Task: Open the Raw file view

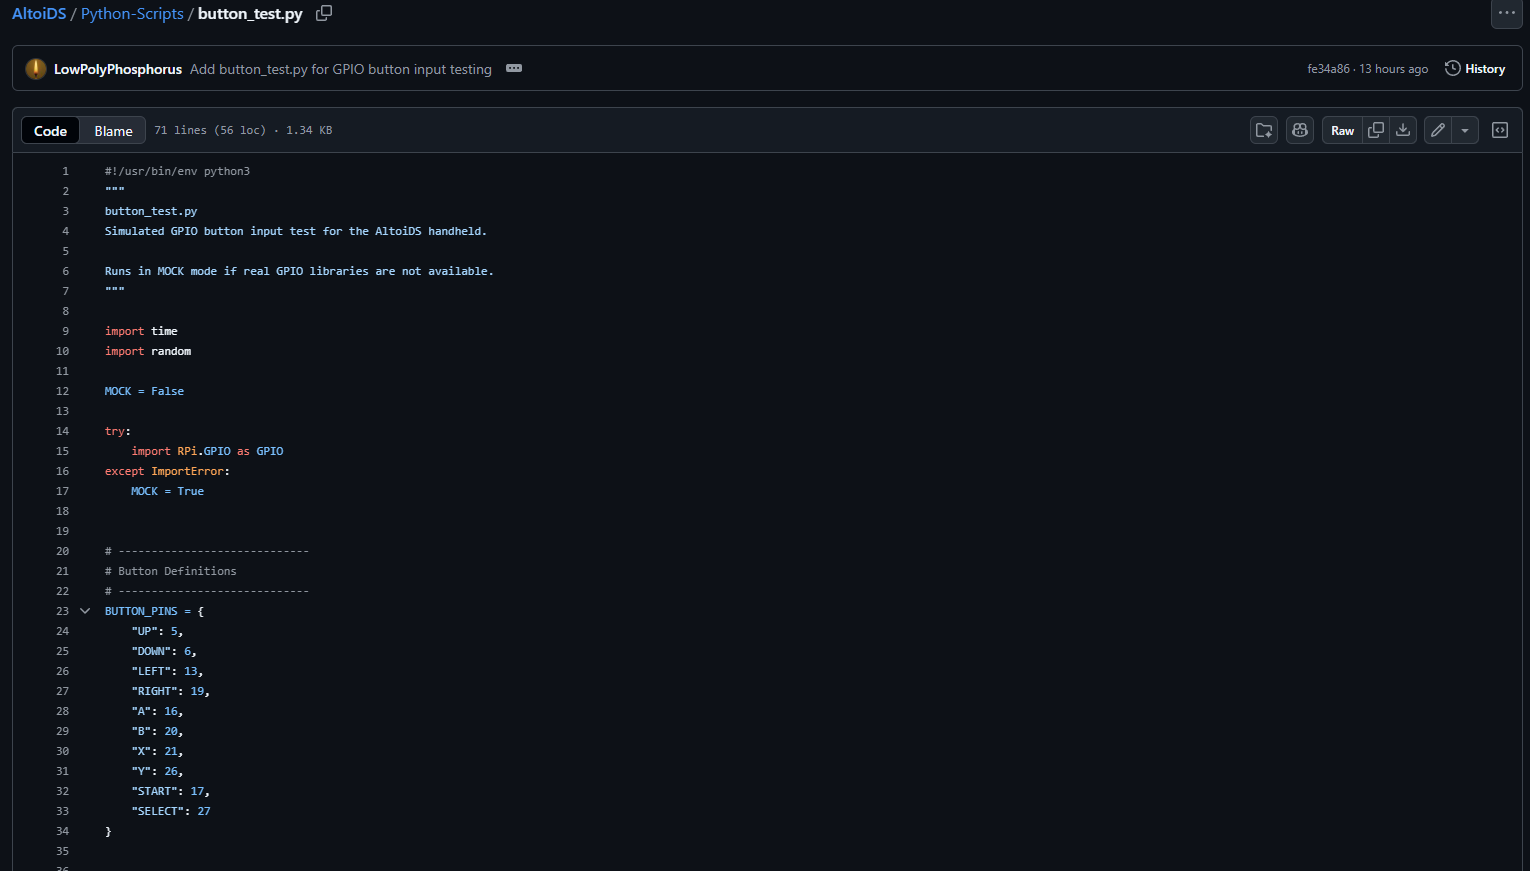Action: (1342, 131)
